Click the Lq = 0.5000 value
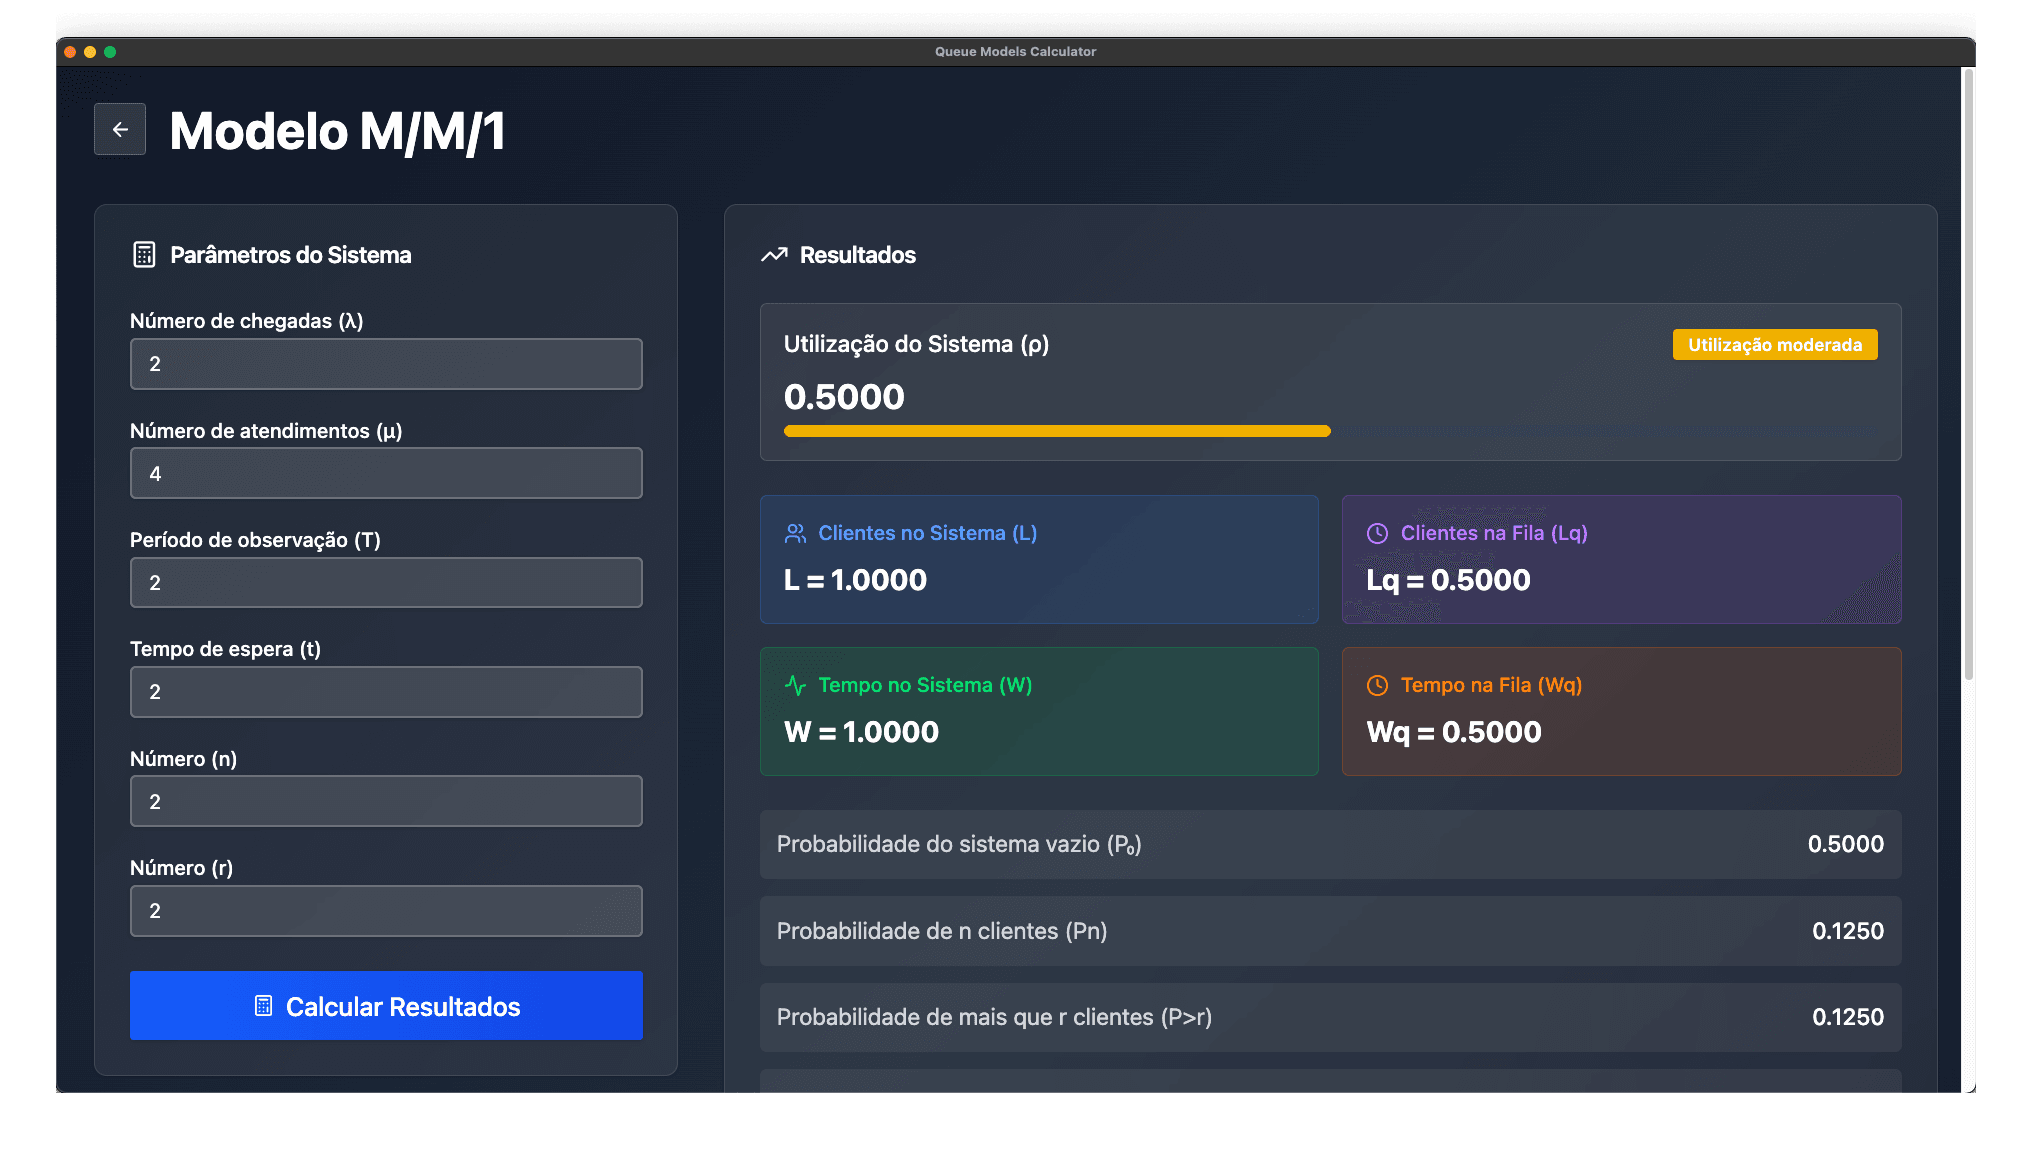This screenshot has height=1167, width=2032. pyautogui.click(x=1448, y=580)
